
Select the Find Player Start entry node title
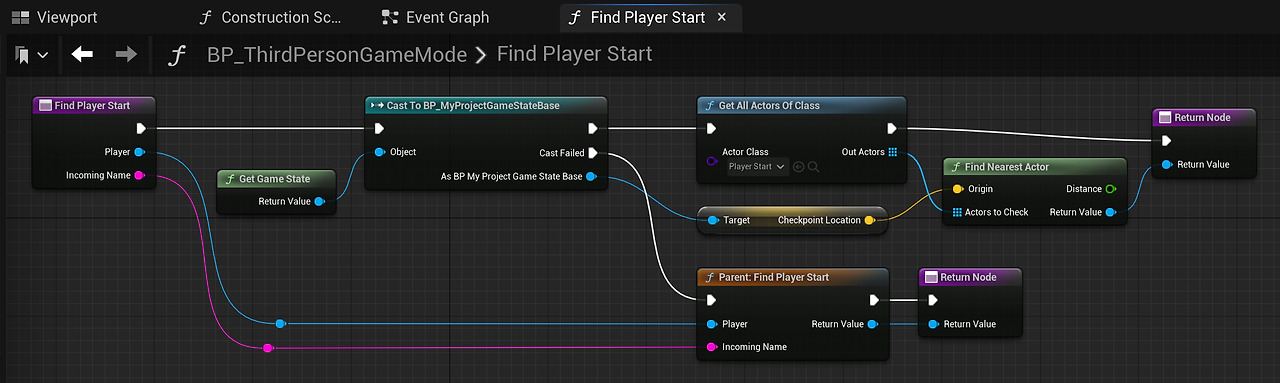tap(92, 105)
